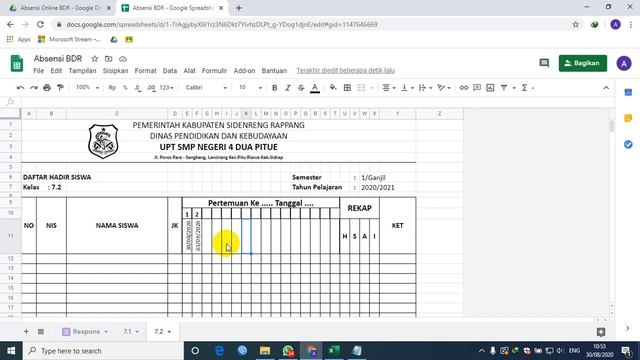
Task: Open the Edit menu
Action: tap(56, 71)
